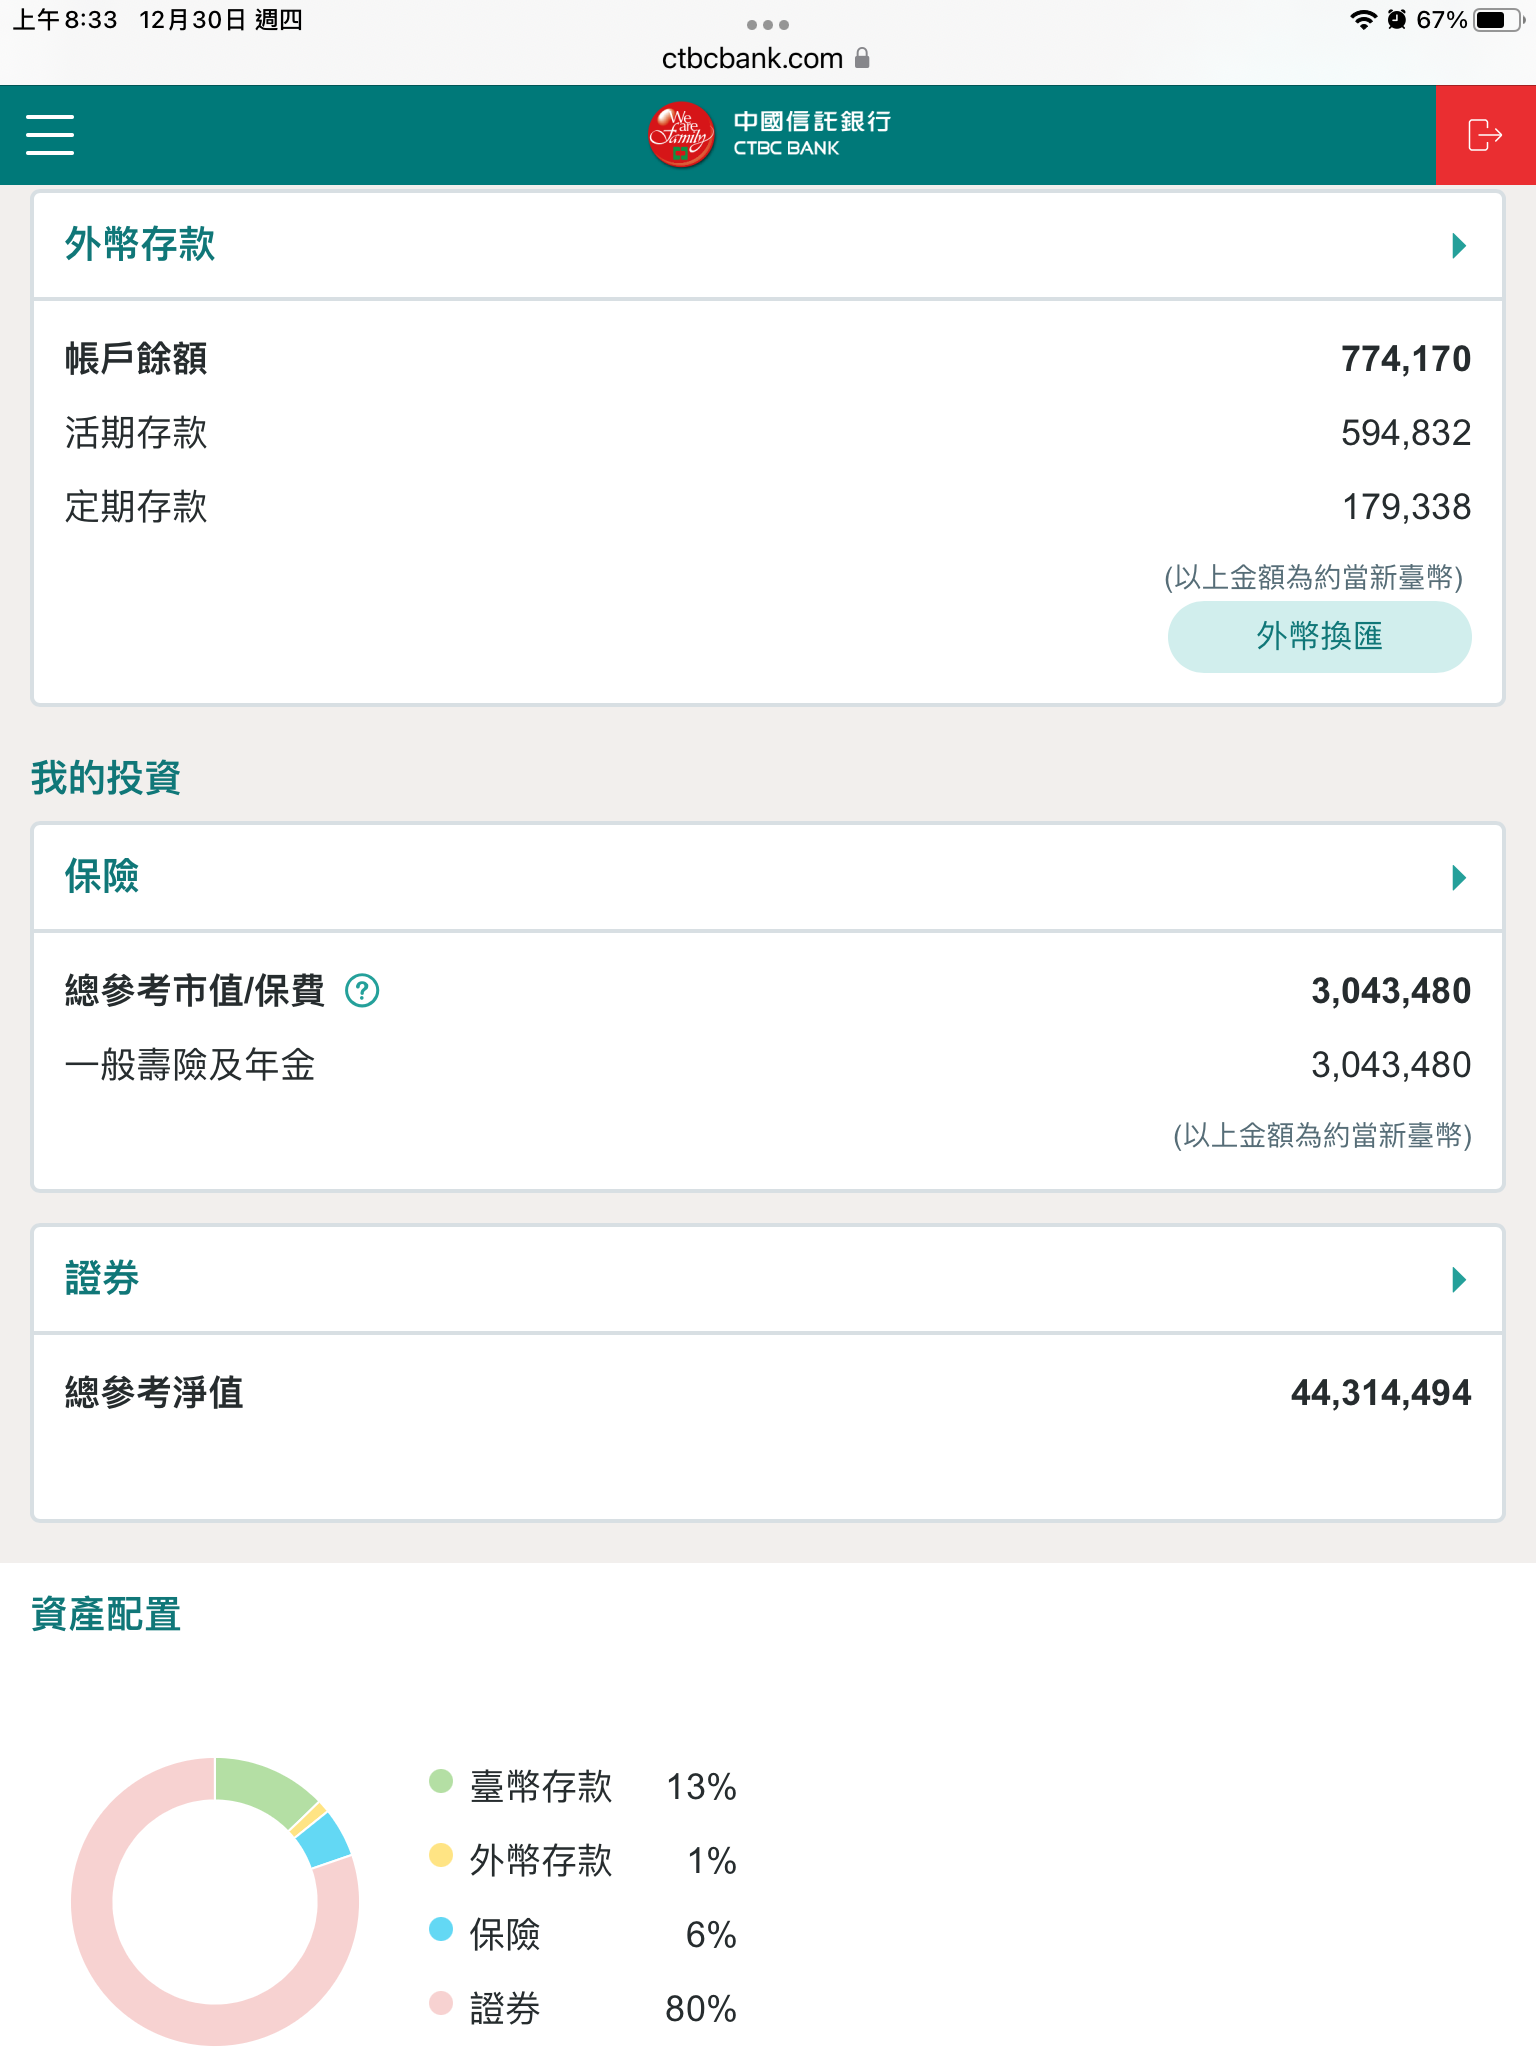Tap the ctbcbank.com address bar
1536x2048 pixels.
point(752,58)
